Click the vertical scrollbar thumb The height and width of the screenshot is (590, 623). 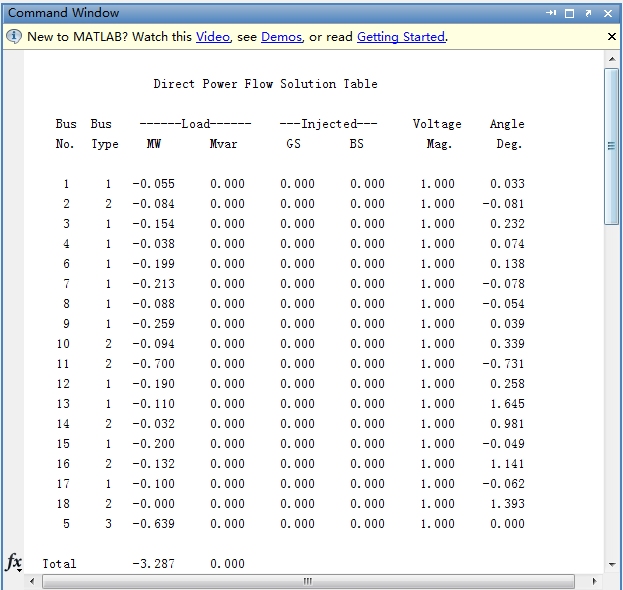click(x=611, y=146)
